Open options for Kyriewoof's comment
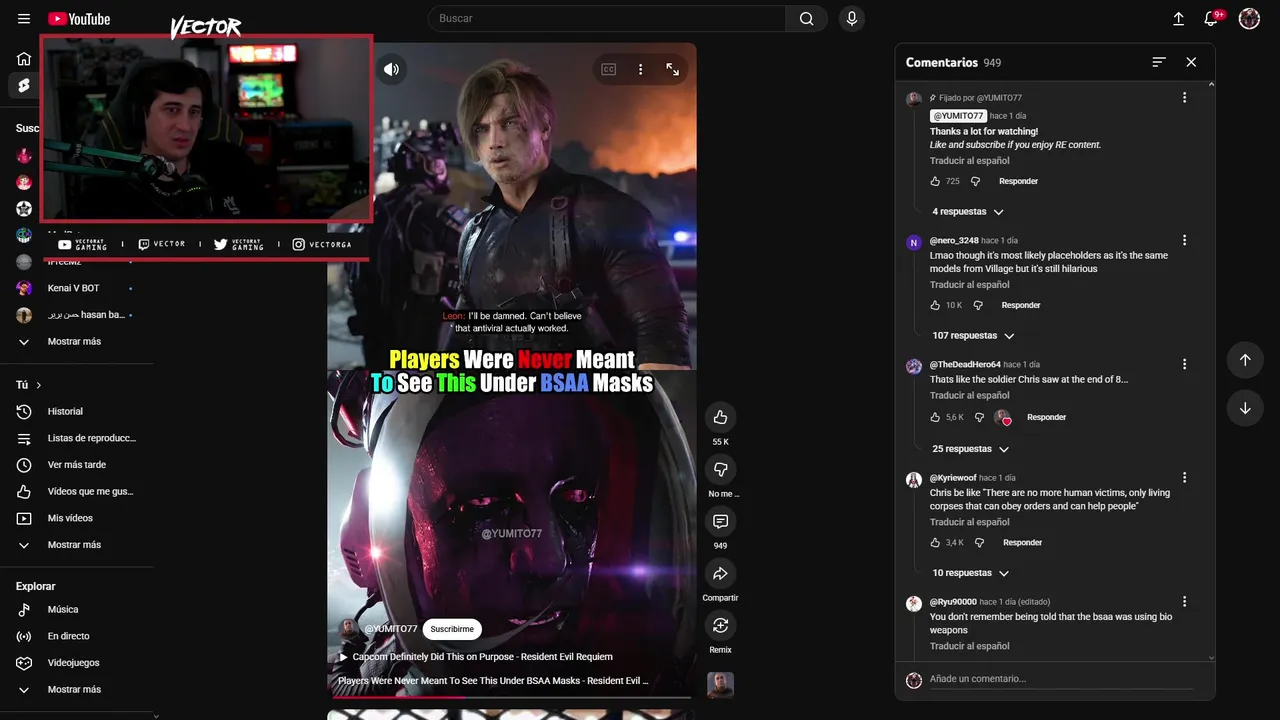This screenshot has width=1280, height=720. pyautogui.click(x=1184, y=477)
